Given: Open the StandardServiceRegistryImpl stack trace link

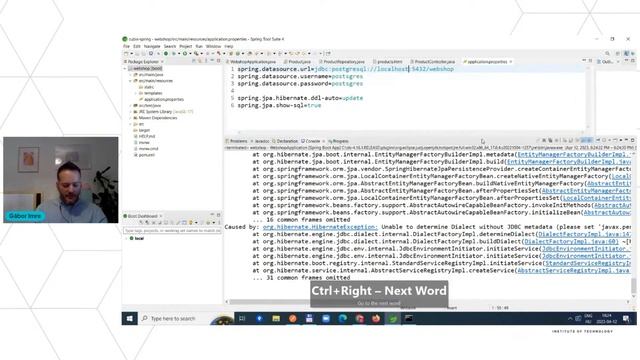Looking at the screenshot, I should click(588, 263).
